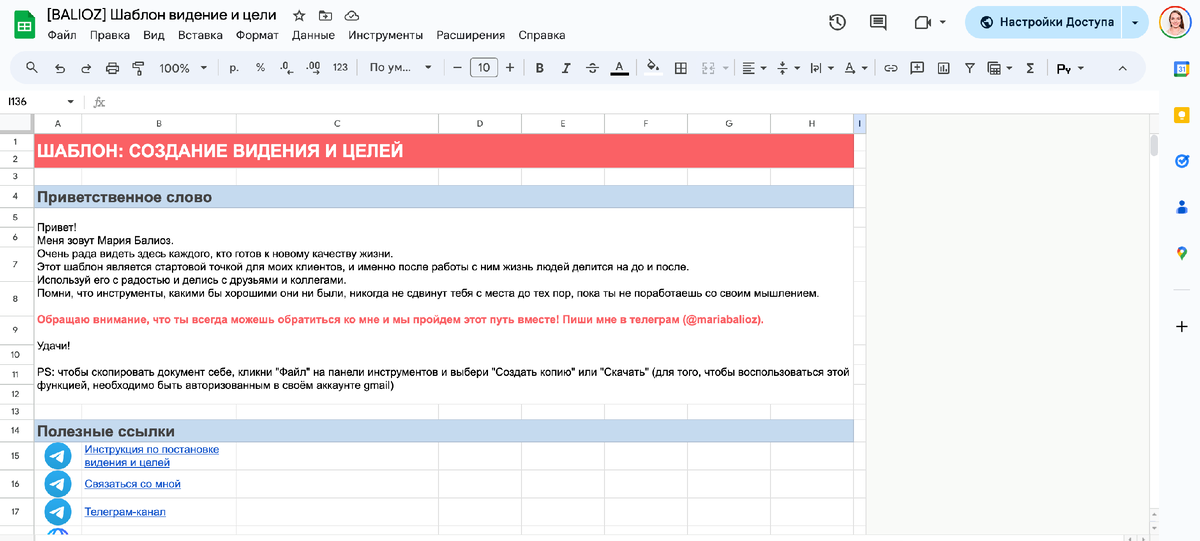Screen dimensions: 1200x541
Task: Open the font family dropdown По ум...
Action: pyautogui.click(x=401, y=68)
